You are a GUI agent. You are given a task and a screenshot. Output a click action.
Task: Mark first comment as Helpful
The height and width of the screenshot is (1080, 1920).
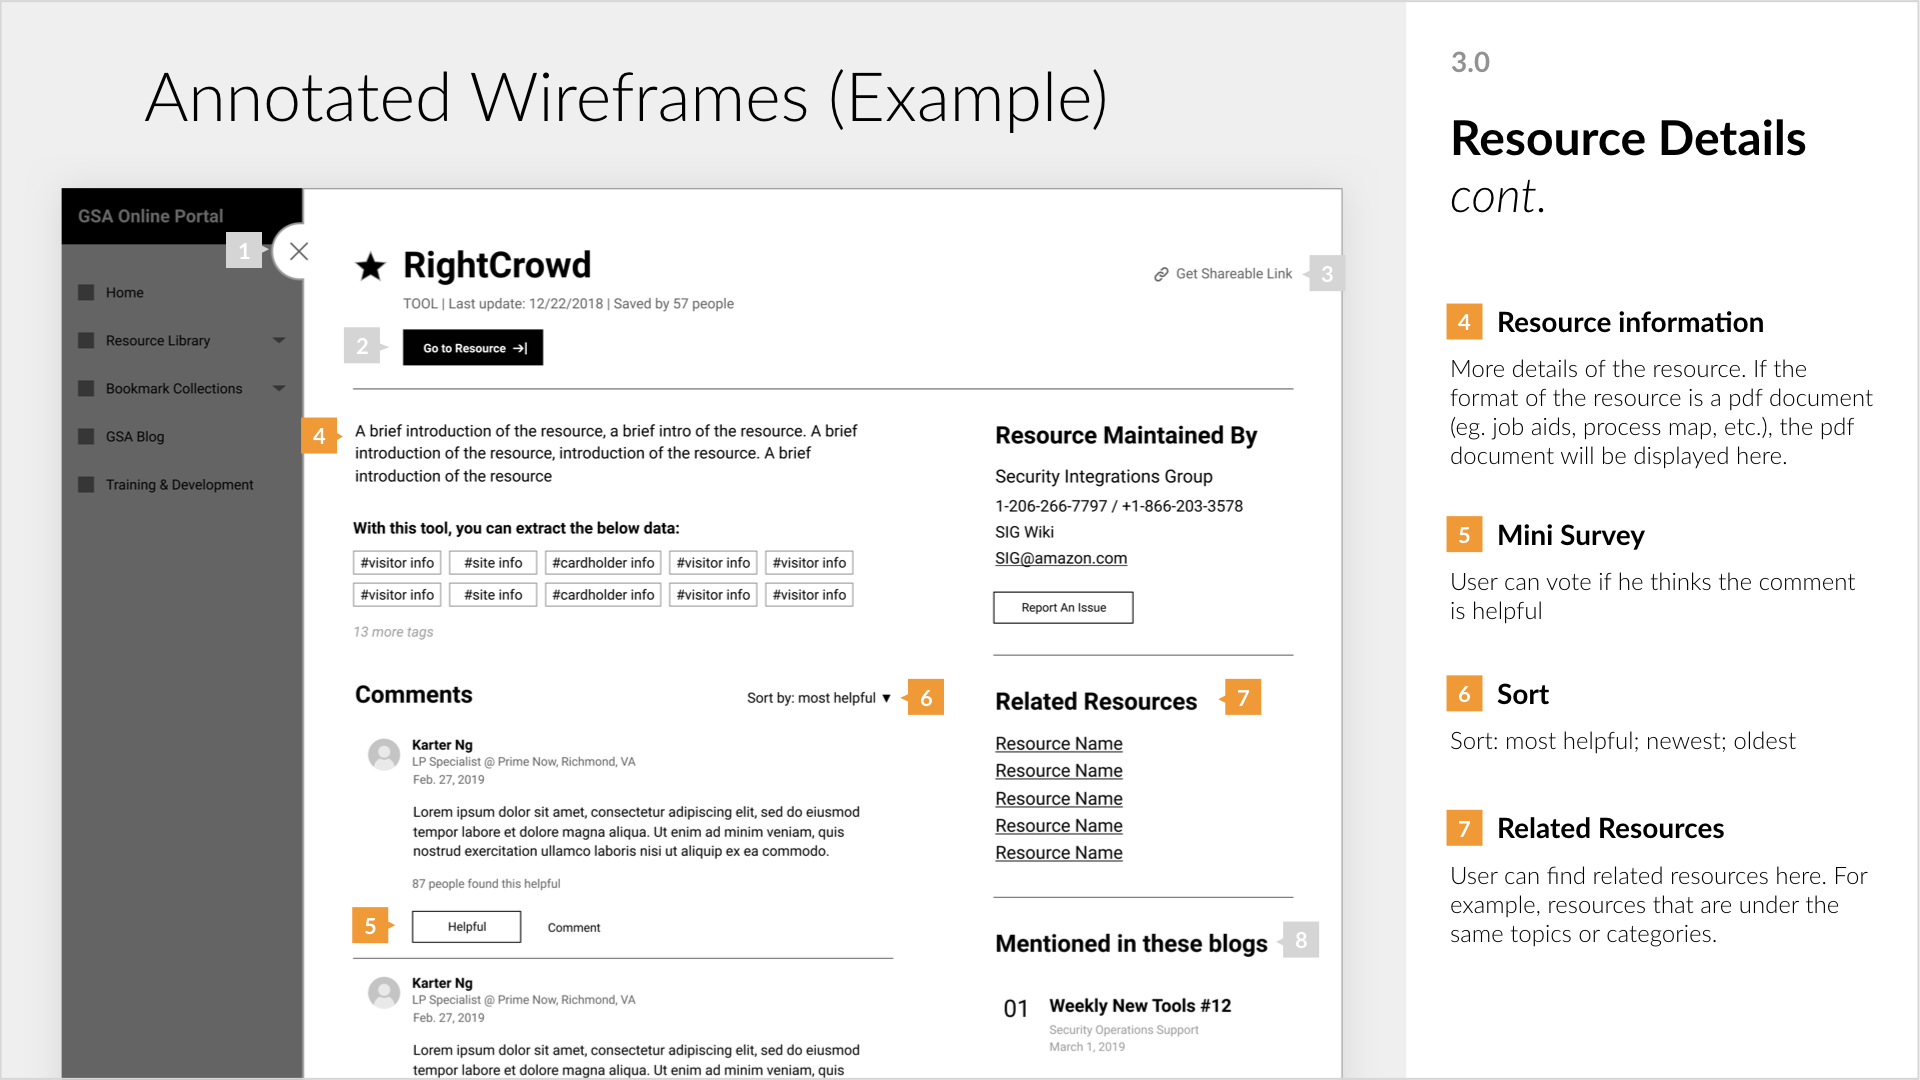466,927
